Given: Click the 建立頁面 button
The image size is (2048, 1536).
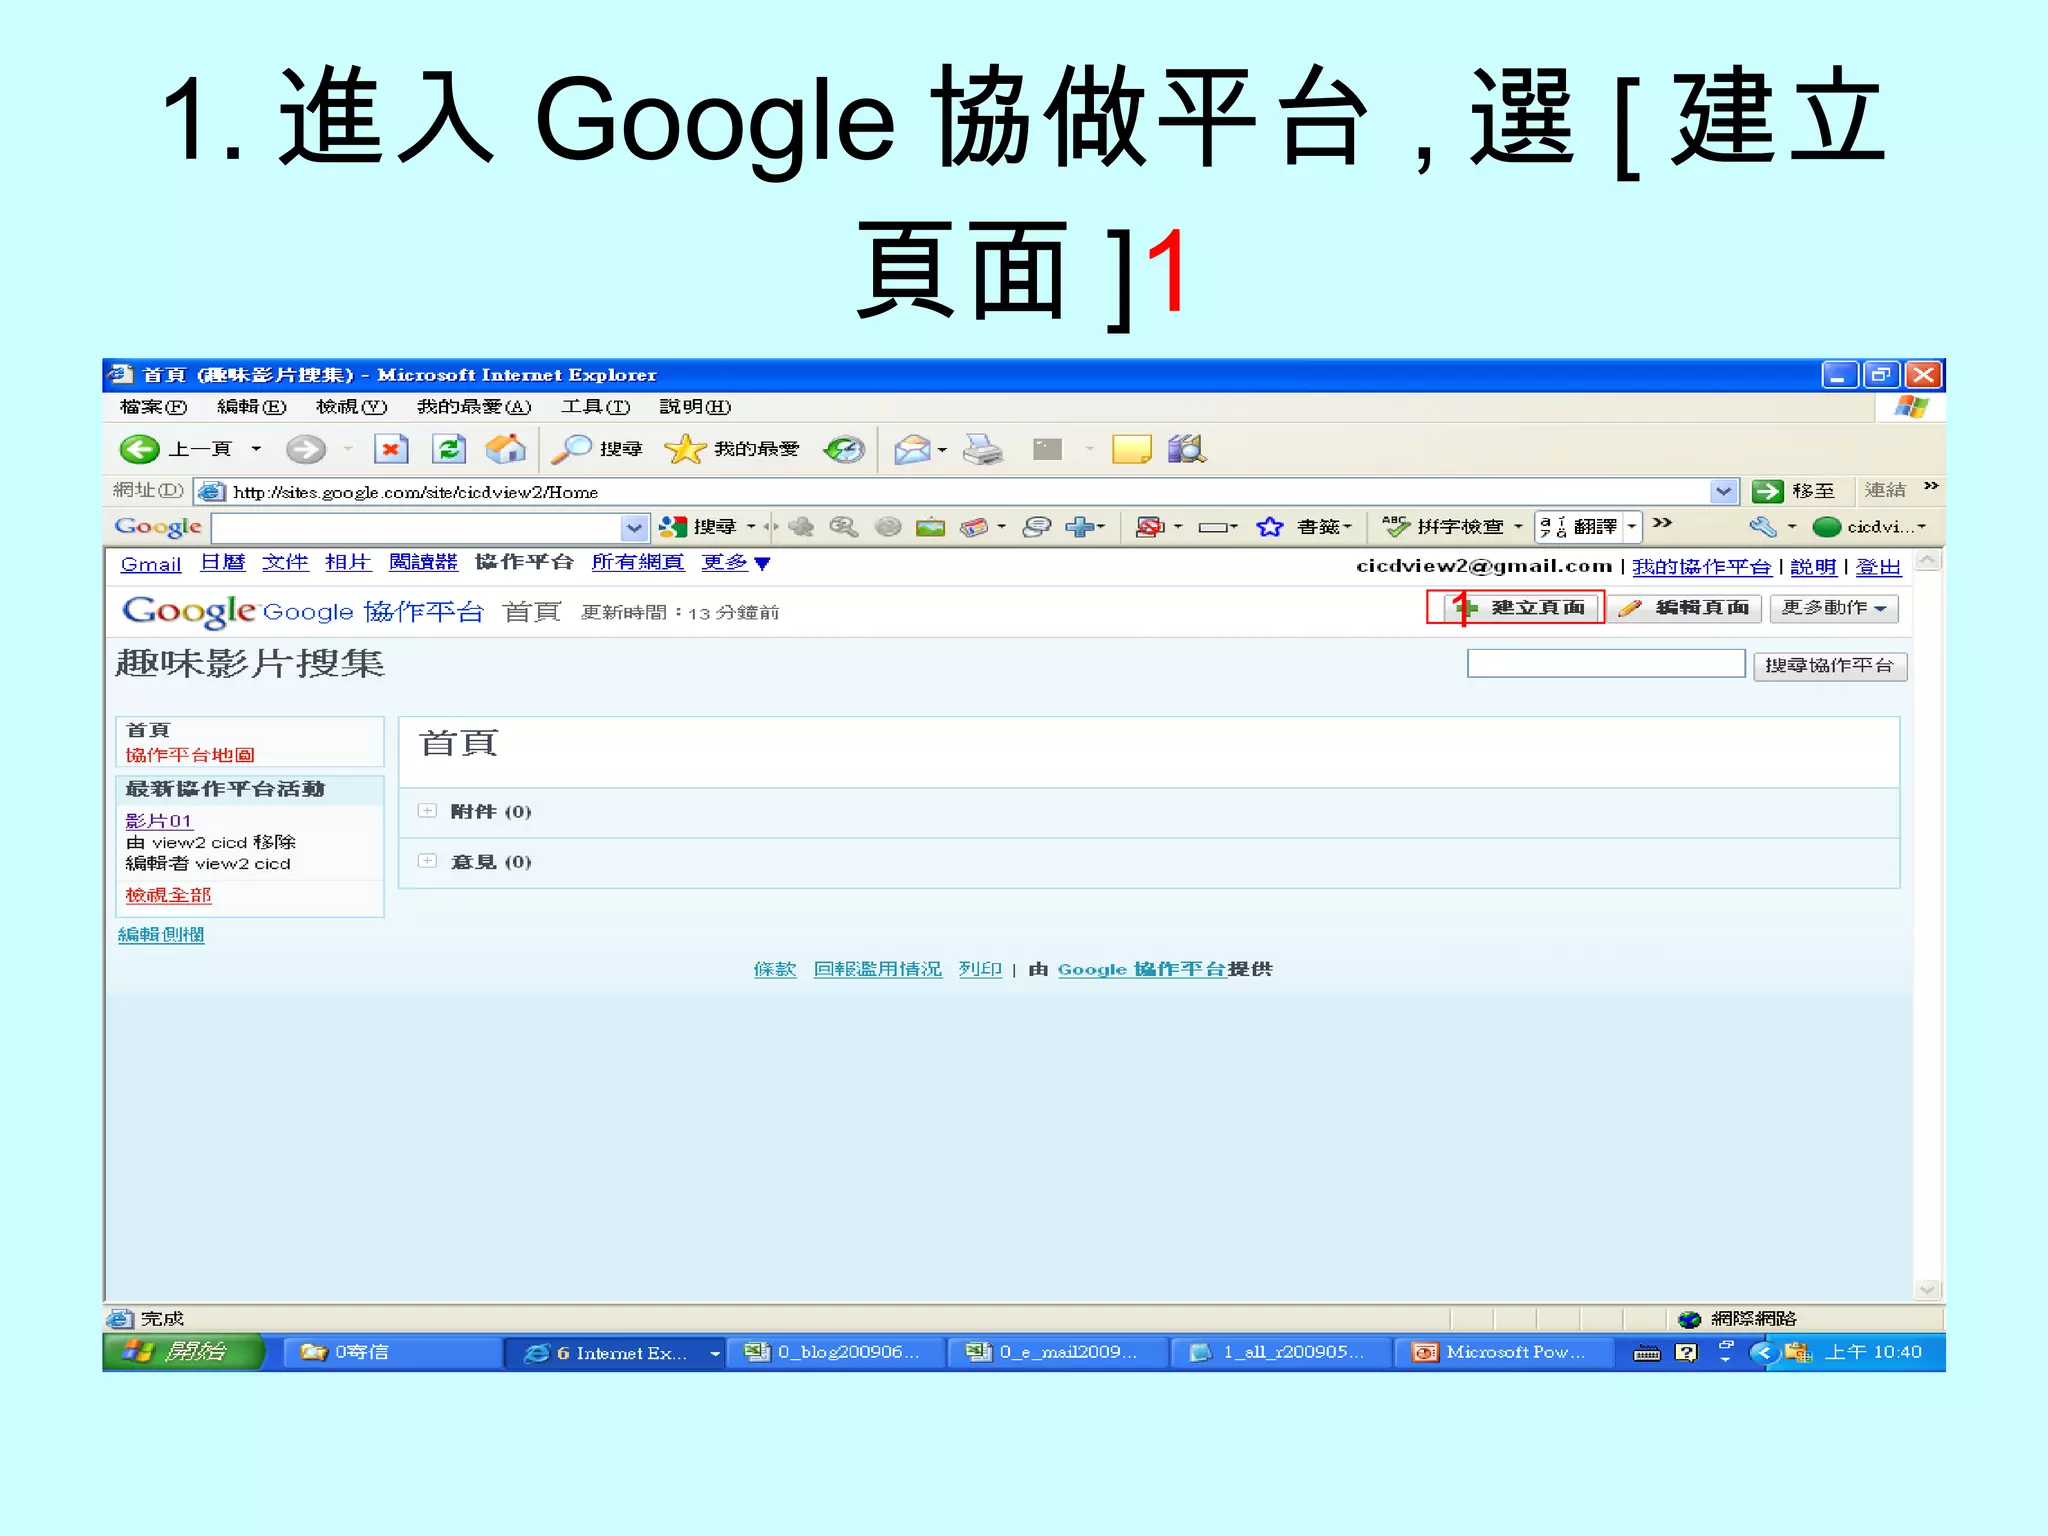Looking at the screenshot, I should [x=1521, y=607].
